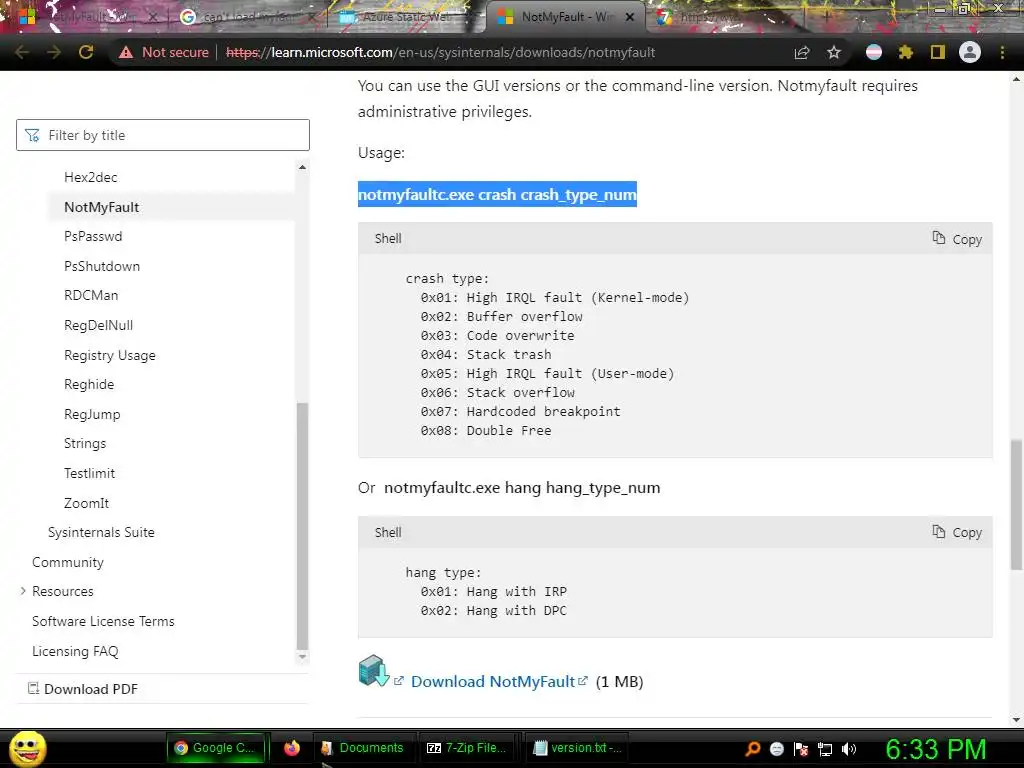Copy the crash type Shell code block
Image resolution: width=1024 pixels, height=768 pixels.
pyautogui.click(x=957, y=239)
